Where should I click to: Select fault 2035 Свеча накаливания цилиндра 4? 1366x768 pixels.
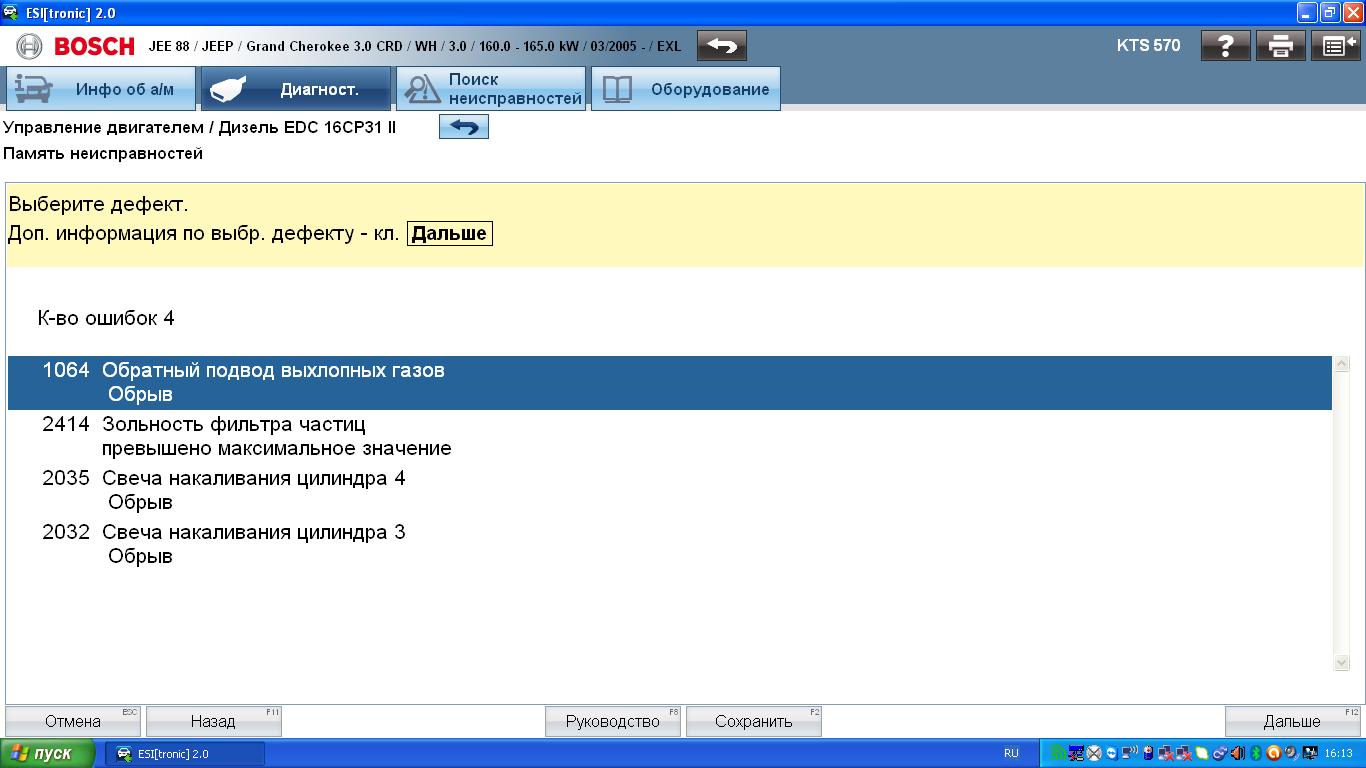pyautogui.click(x=670, y=490)
